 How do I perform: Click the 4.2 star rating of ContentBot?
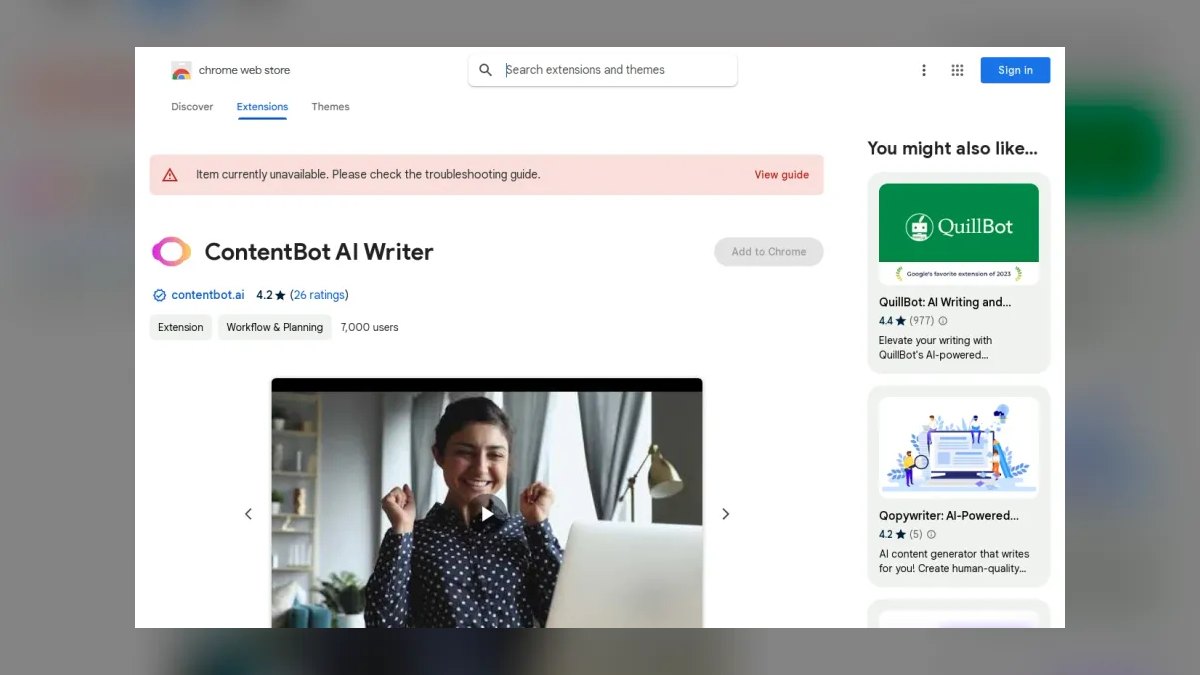coord(271,295)
